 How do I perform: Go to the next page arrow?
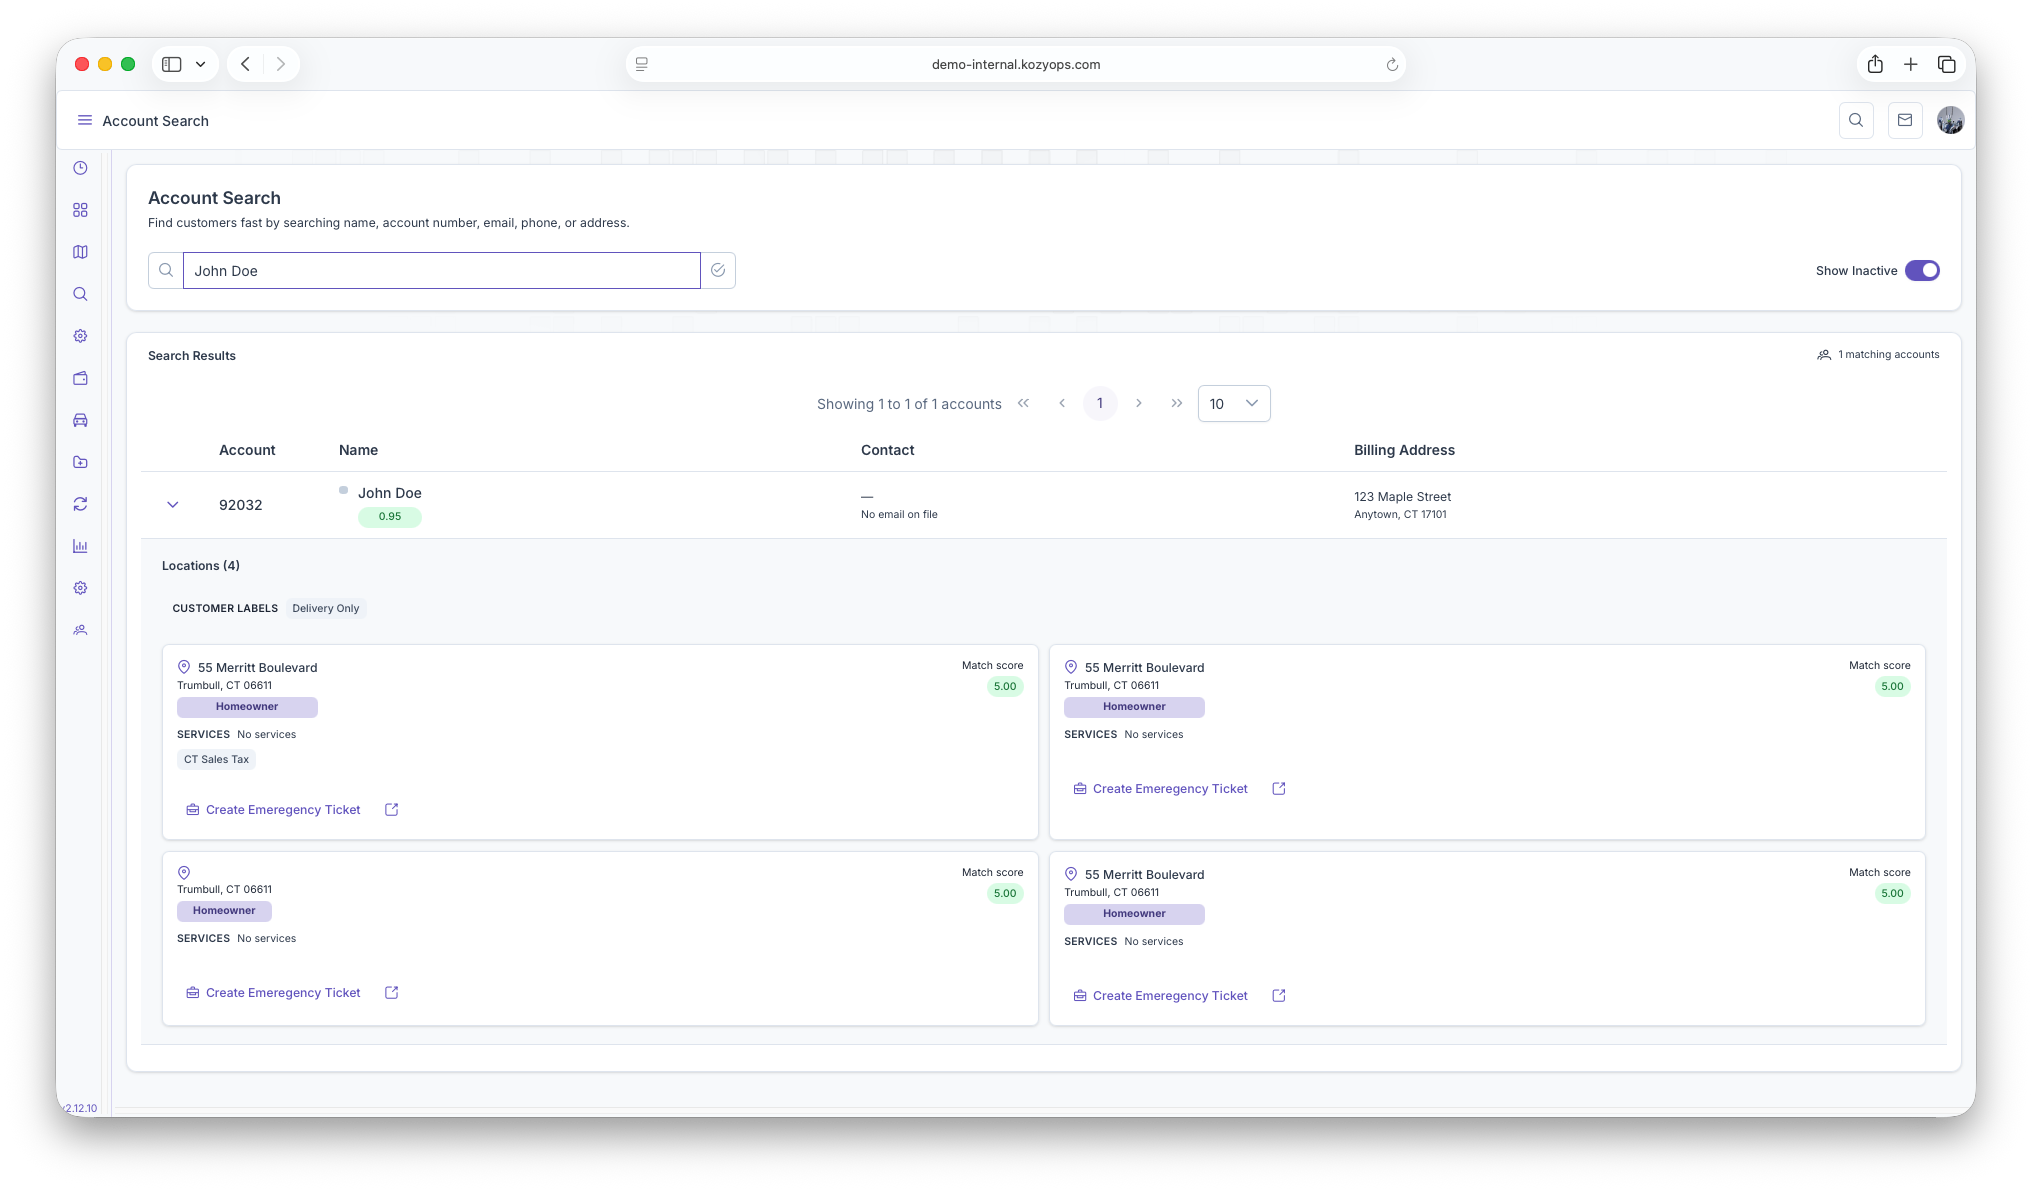pos(1138,403)
